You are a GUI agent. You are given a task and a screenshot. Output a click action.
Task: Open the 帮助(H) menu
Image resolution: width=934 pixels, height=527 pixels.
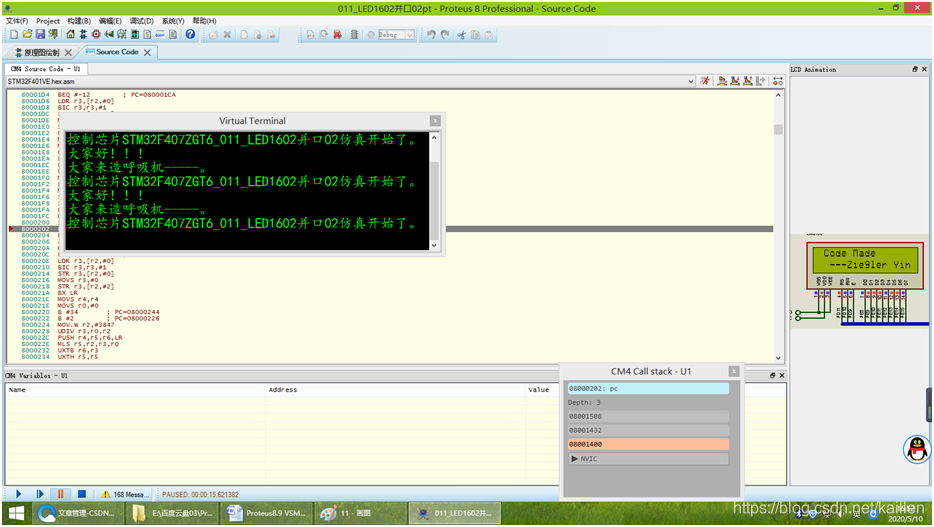[204, 21]
